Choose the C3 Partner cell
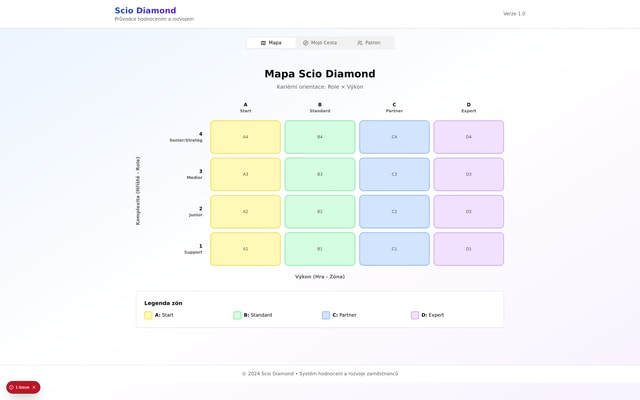 [394, 174]
